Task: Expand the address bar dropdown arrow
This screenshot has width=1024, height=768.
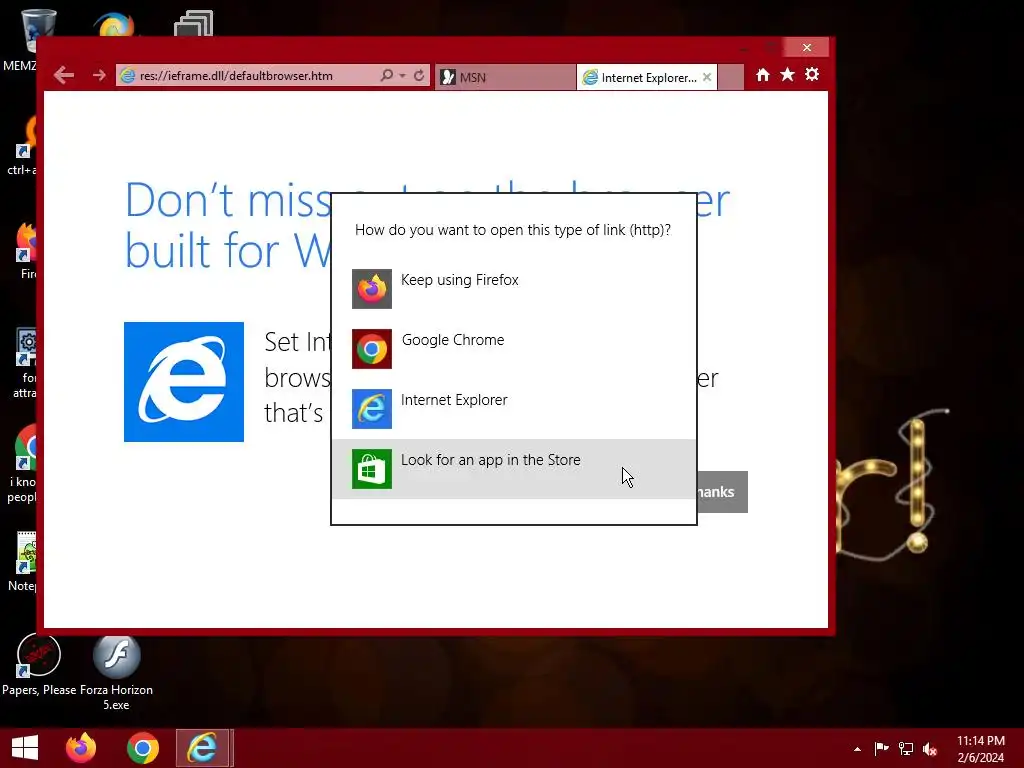Action: (402, 76)
